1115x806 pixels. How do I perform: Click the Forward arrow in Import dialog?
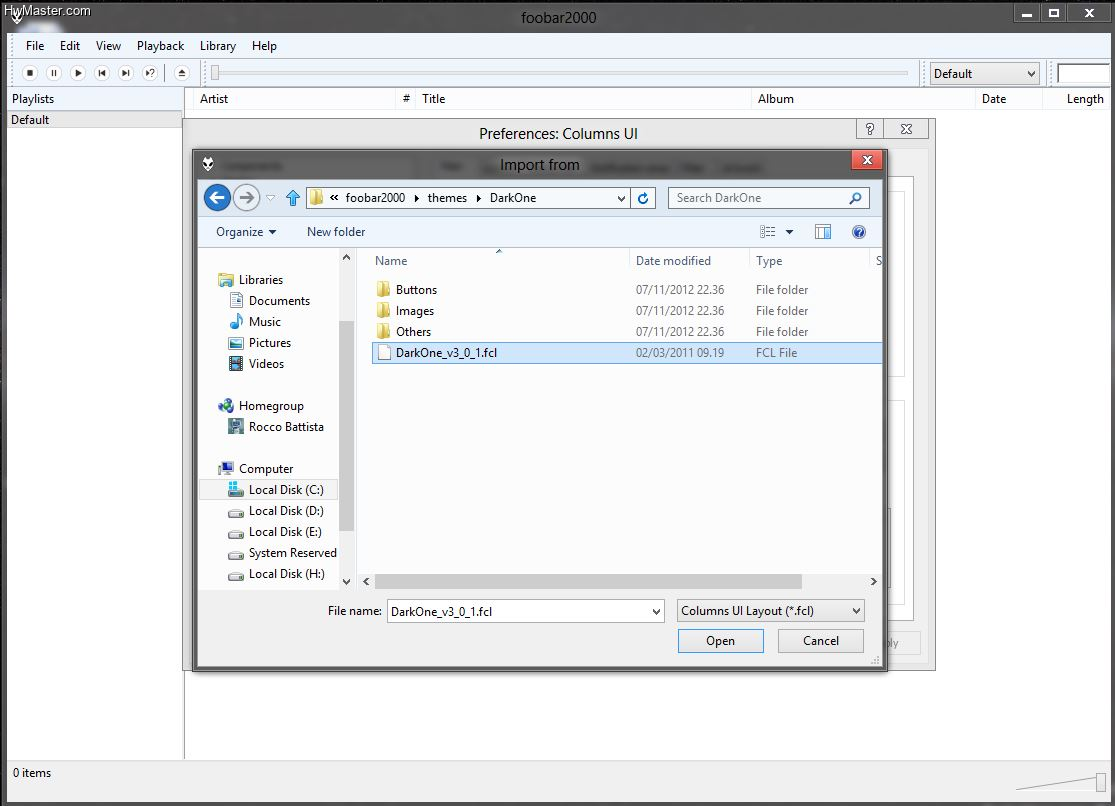pyautogui.click(x=246, y=198)
